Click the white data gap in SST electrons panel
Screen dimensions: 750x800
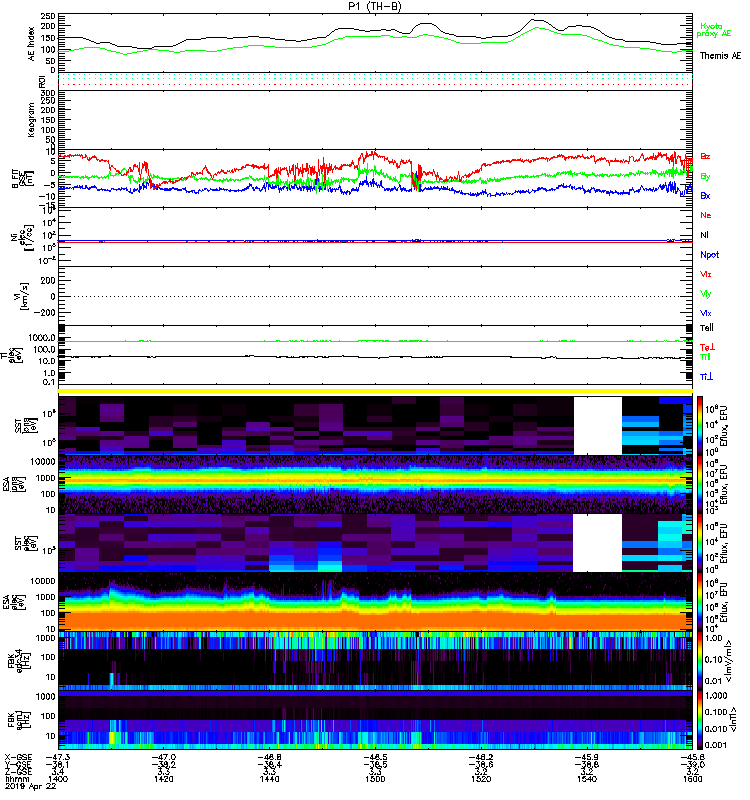[597, 543]
